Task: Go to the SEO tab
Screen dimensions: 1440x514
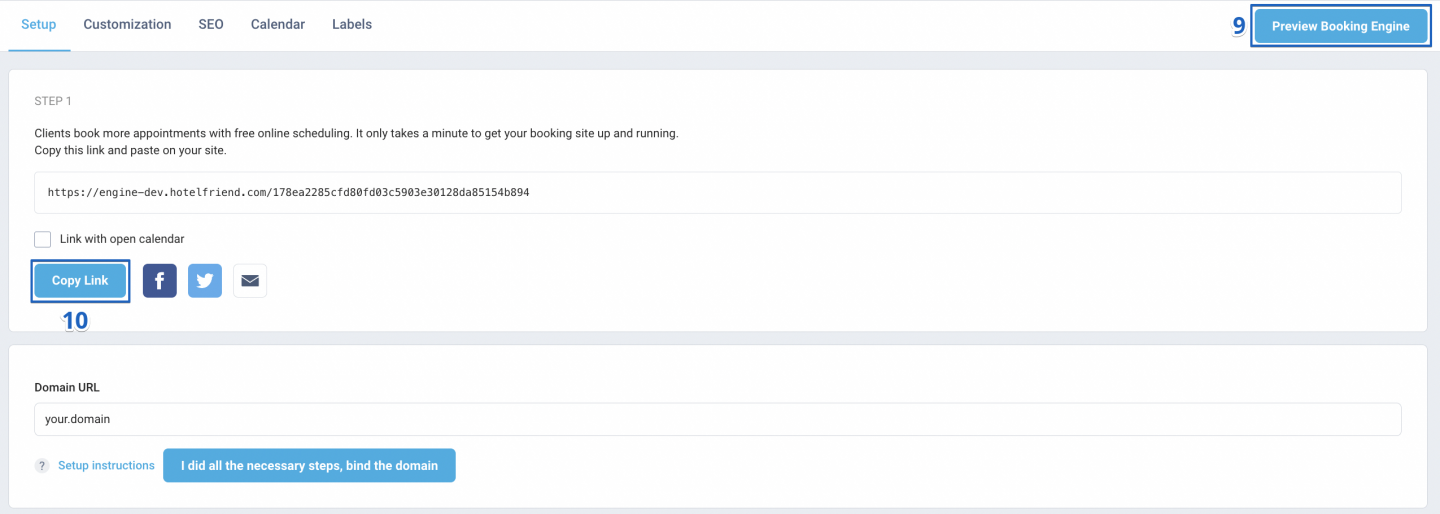Action: click(x=211, y=24)
